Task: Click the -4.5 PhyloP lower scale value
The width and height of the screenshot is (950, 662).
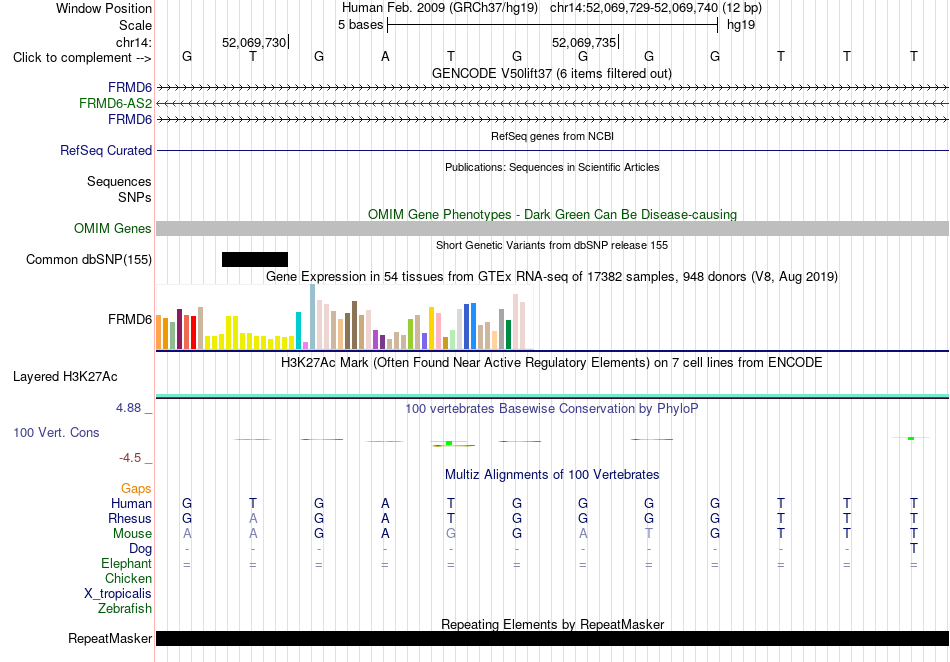Action: pos(130,458)
